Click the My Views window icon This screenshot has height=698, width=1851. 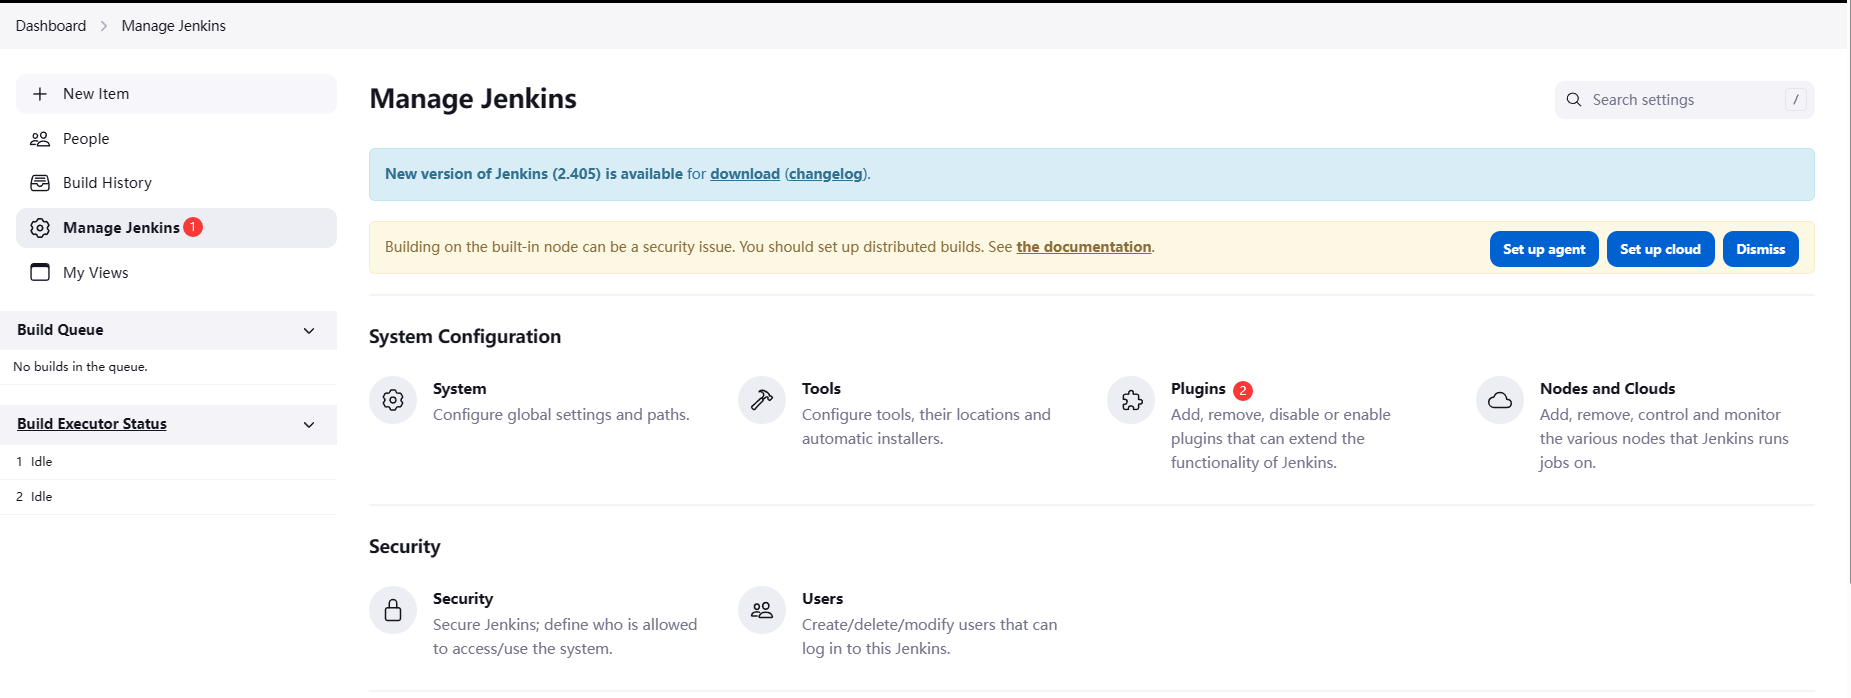click(x=40, y=272)
